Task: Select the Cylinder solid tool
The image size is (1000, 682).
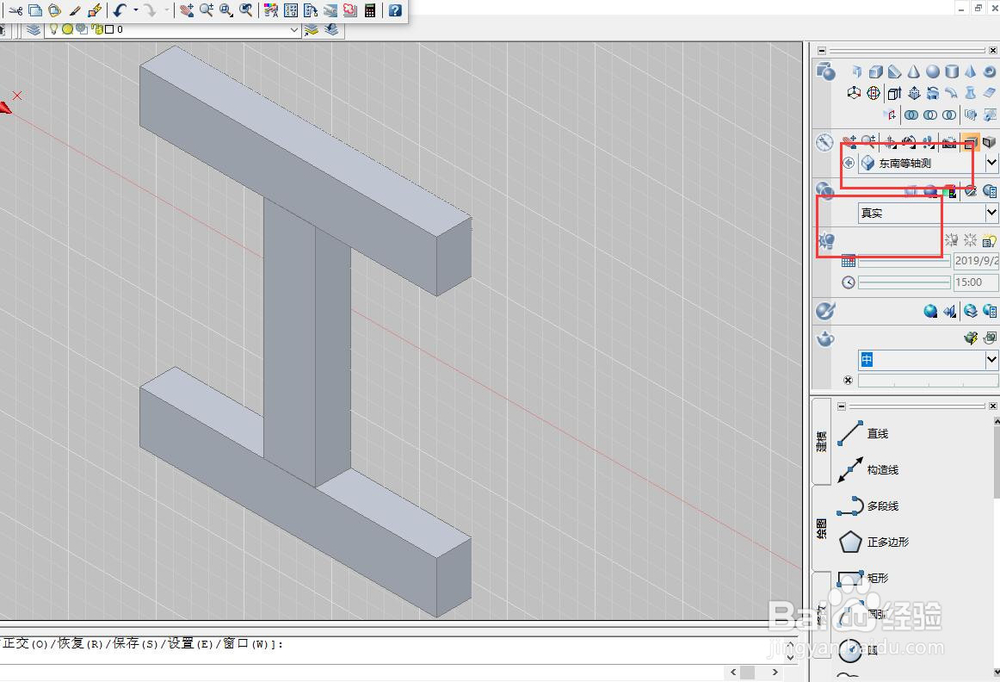Action: [952, 71]
